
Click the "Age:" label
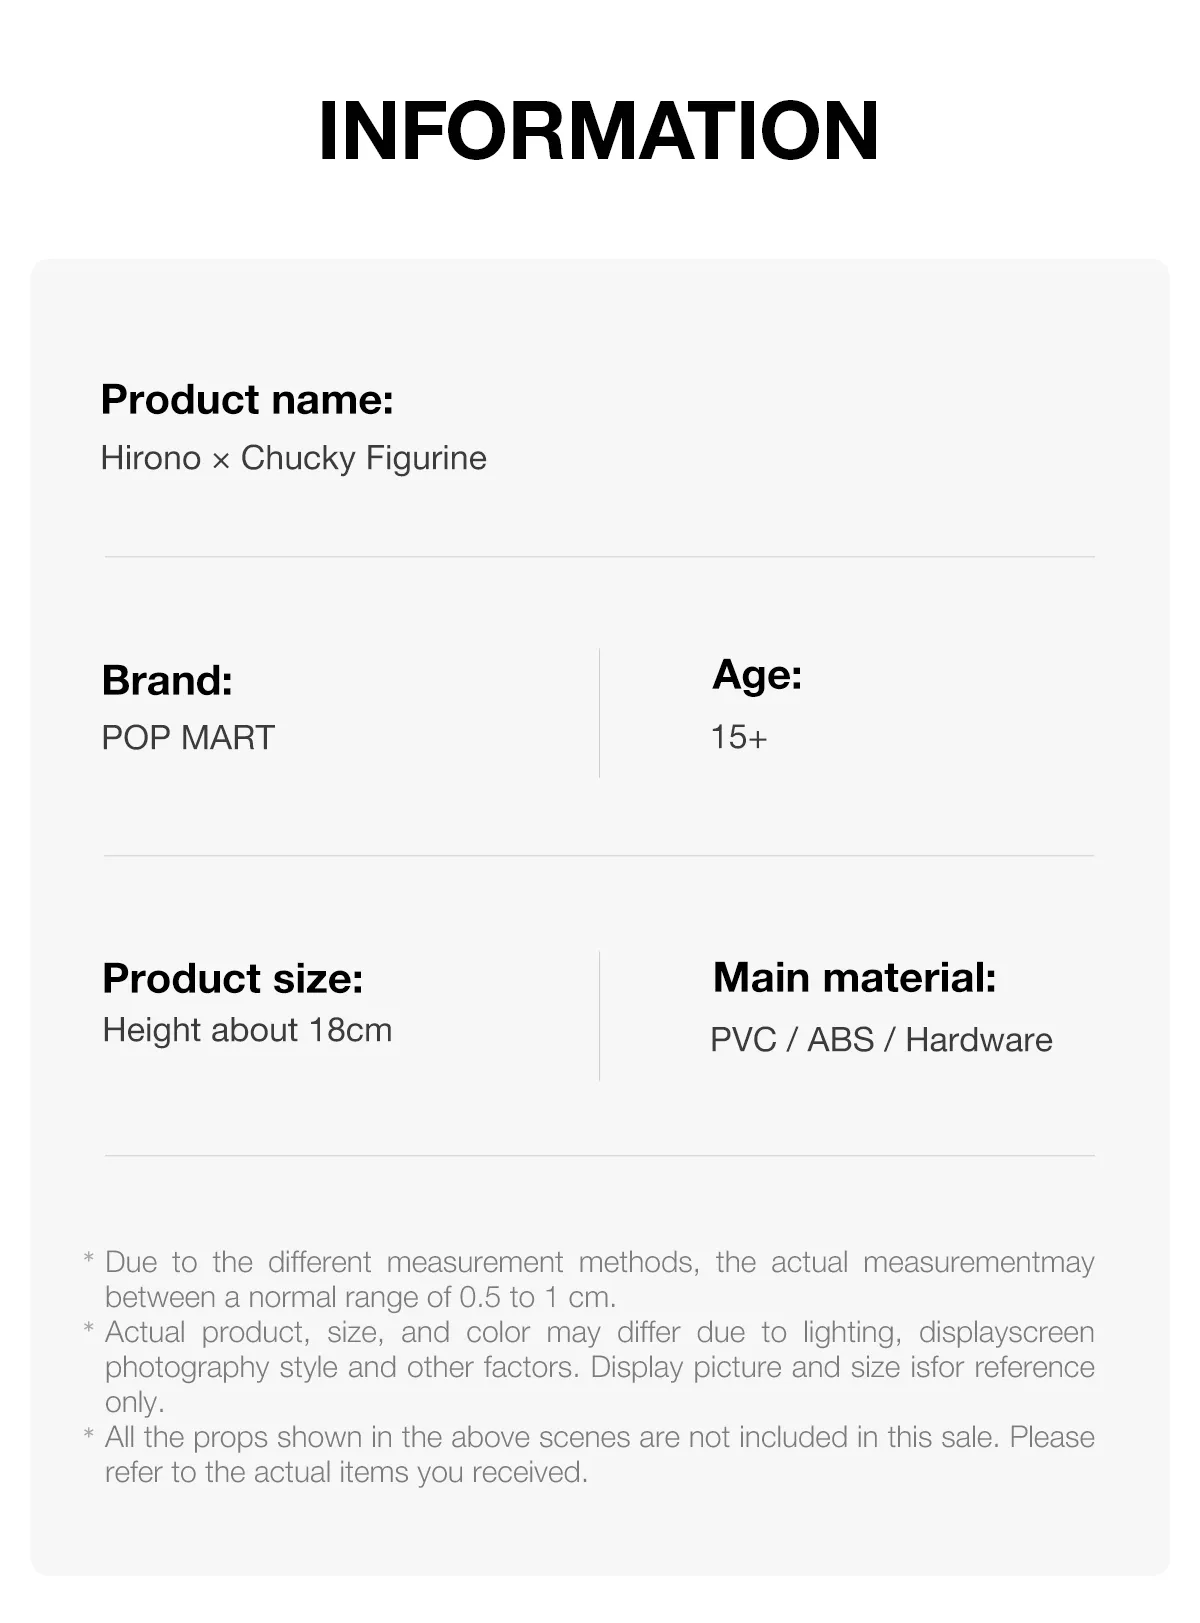click(757, 675)
